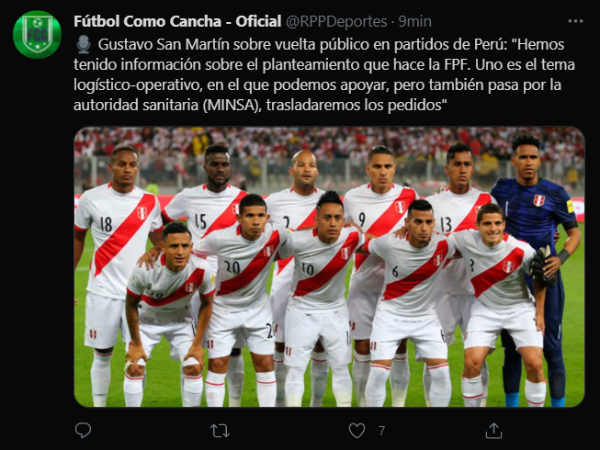
Task: Open the Peru team photo attachment
Action: [x=329, y=267]
